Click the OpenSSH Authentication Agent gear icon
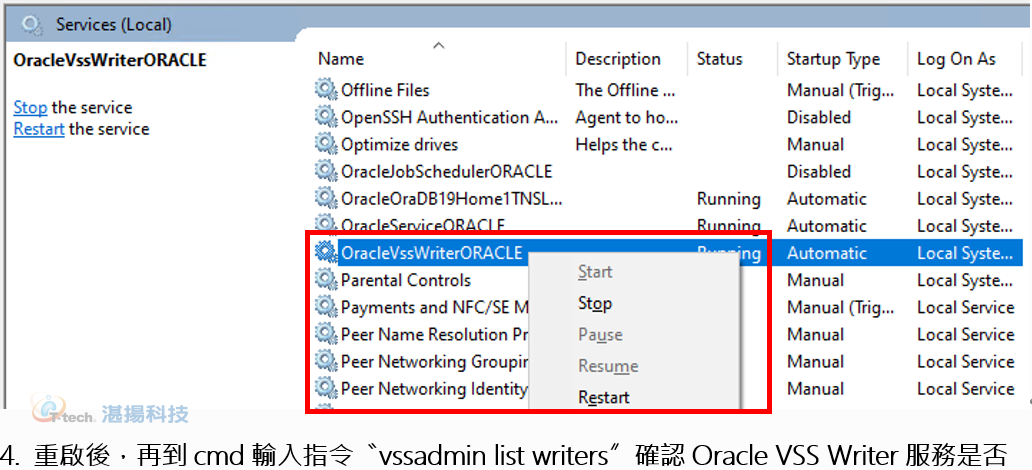The width and height of the screenshot is (1032, 470). (x=325, y=117)
